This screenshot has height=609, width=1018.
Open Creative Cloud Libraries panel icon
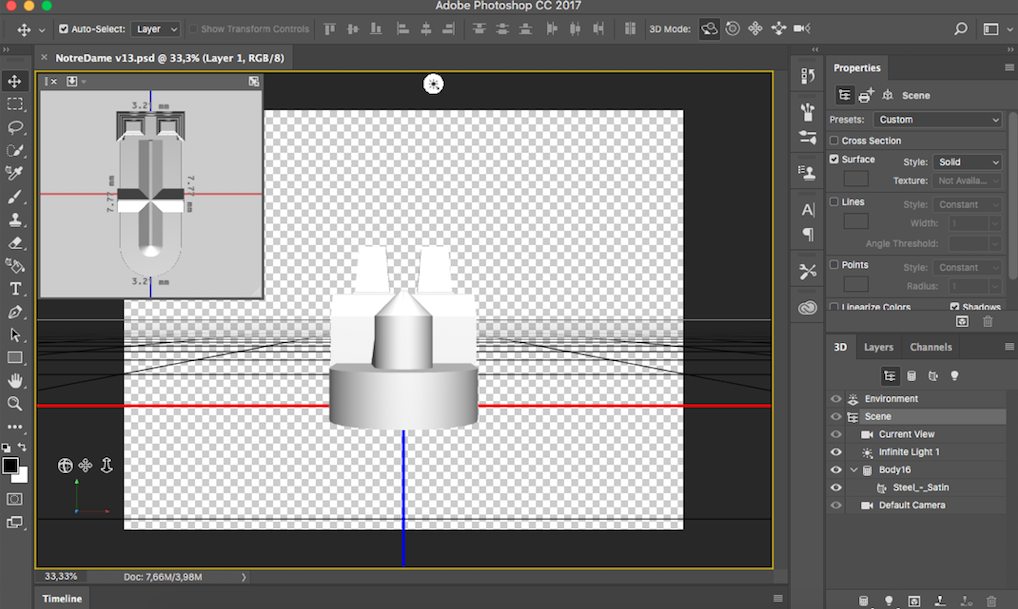click(x=808, y=308)
